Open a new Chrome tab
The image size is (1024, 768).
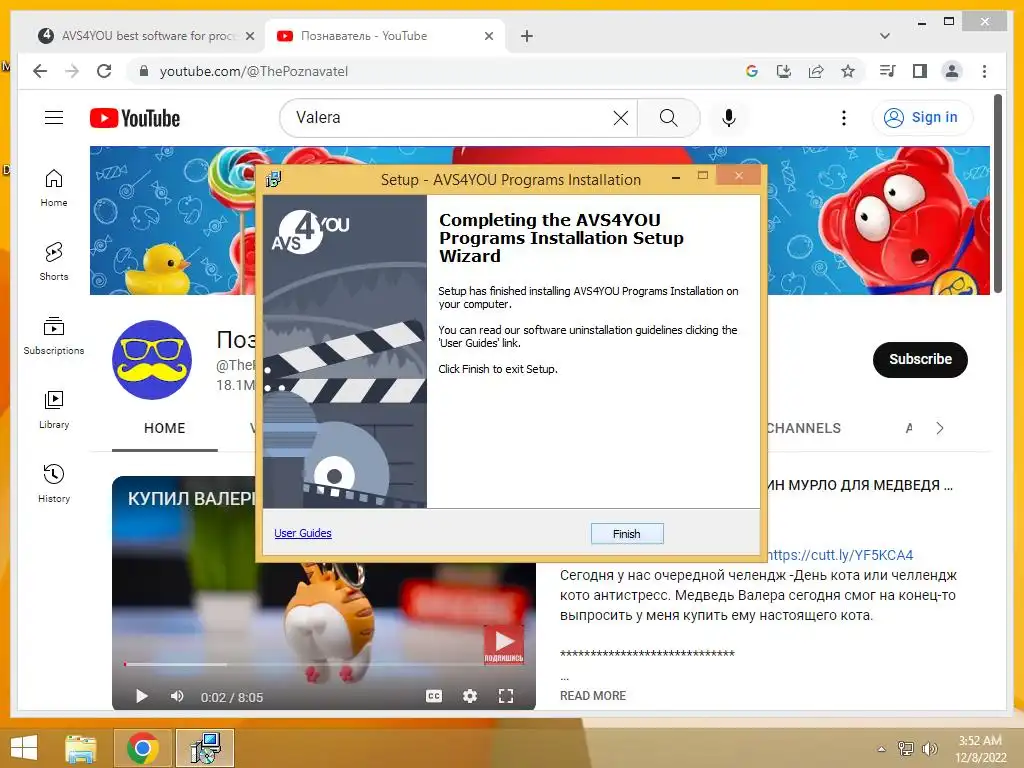tap(526, 36)
